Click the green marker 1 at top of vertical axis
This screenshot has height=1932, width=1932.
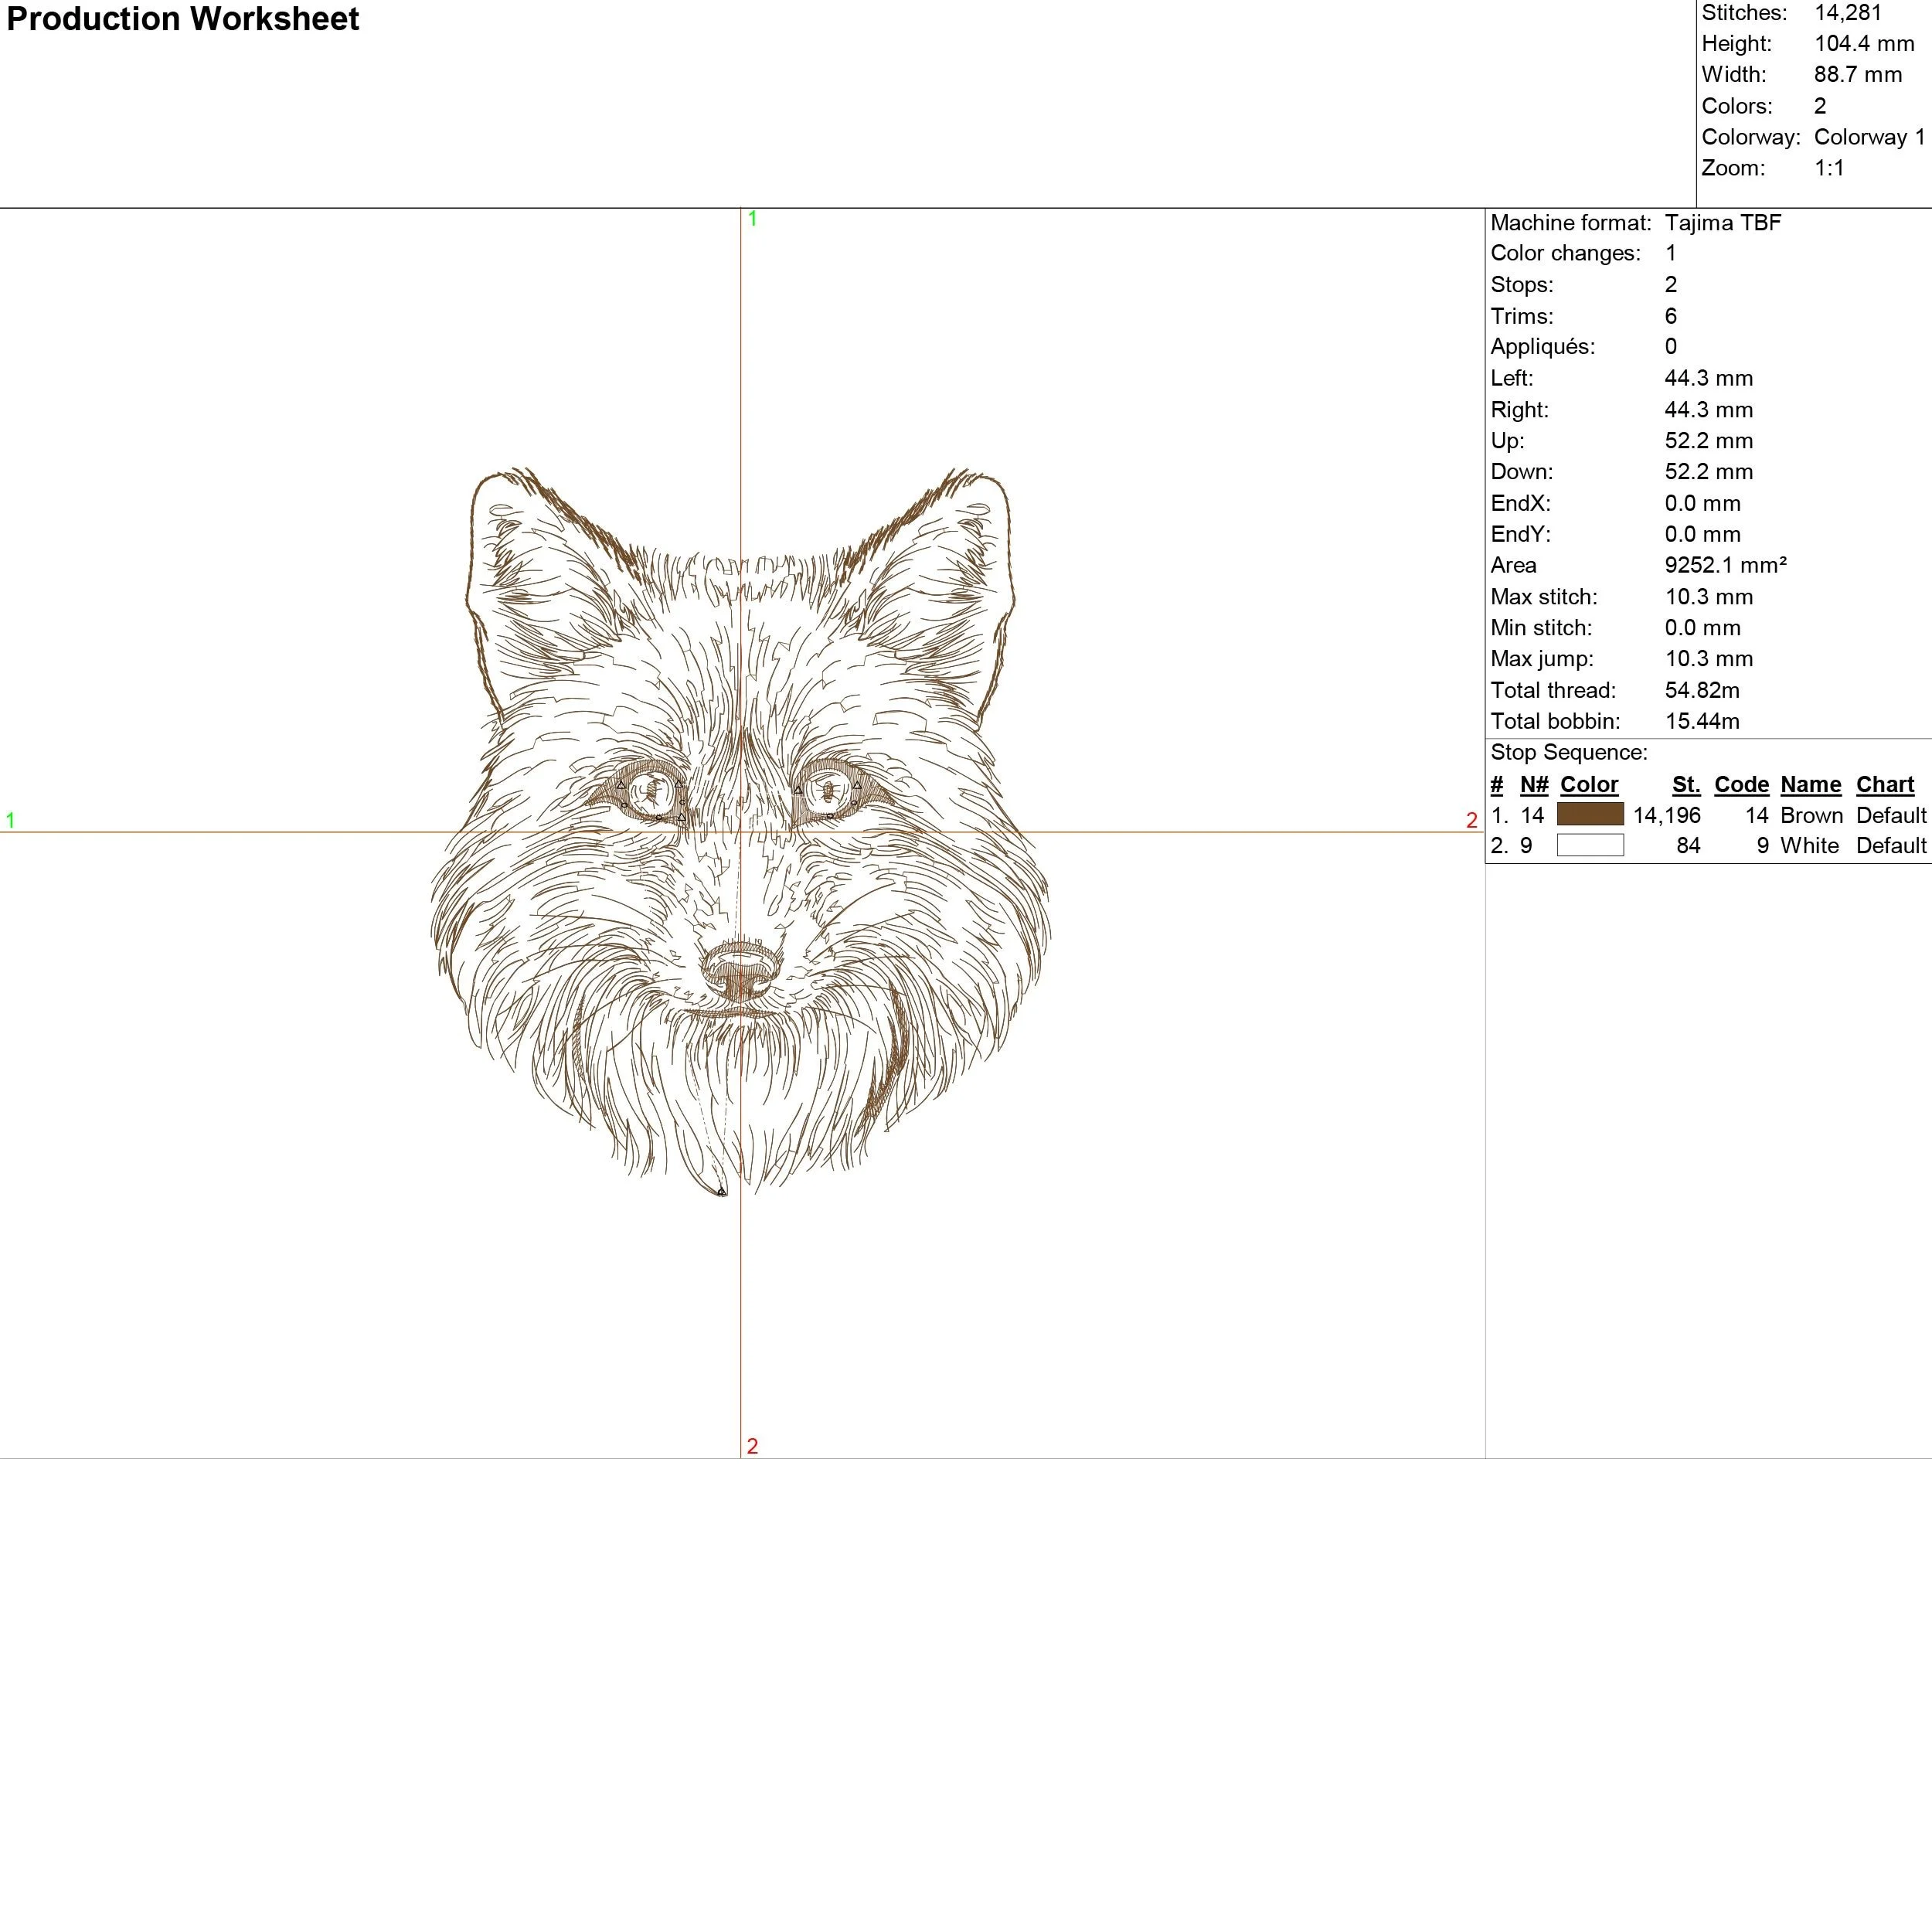752,219
